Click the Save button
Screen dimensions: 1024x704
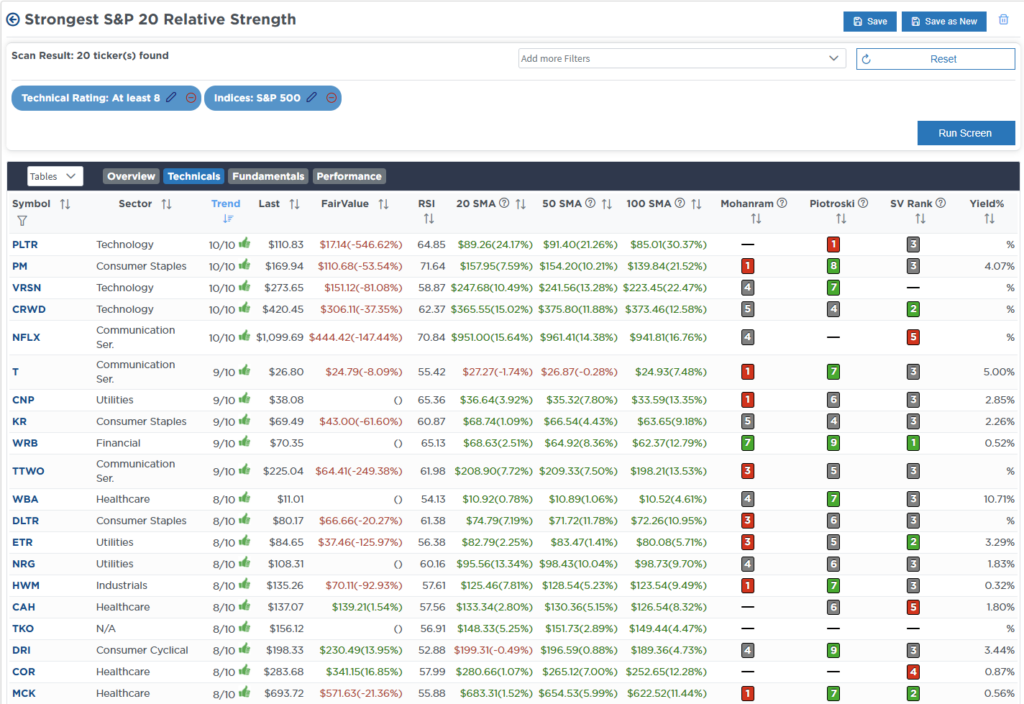pyautogui.click(x=870, y=22)
